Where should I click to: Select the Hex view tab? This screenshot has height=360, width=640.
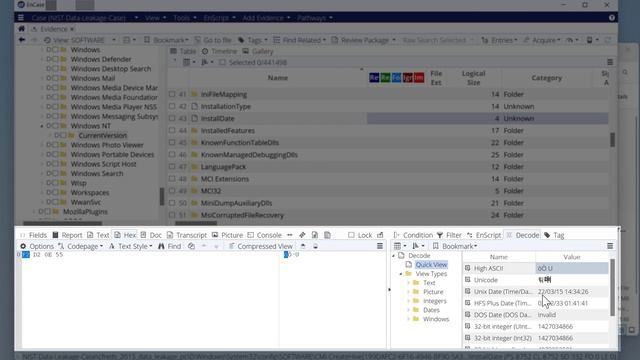click(125, 235)
